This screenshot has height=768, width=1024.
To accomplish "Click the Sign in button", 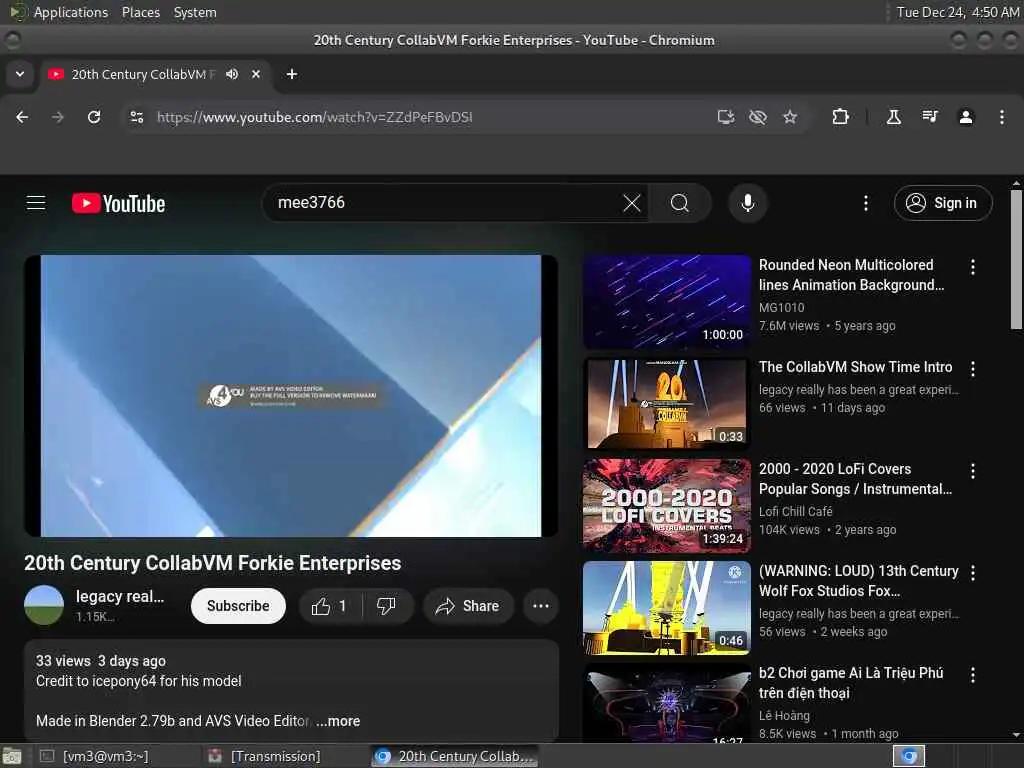I will coord(943,203).
